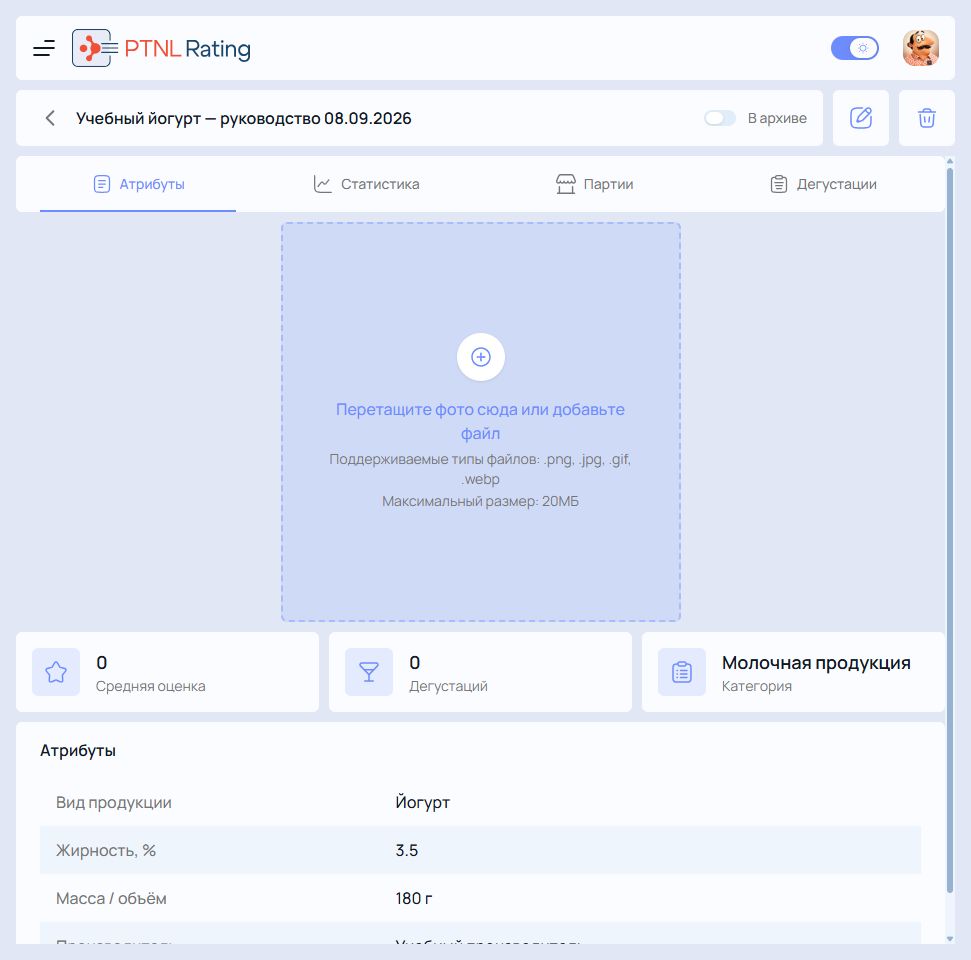
Task: Click the clipboard Категория icon
Action: (681, 671)
